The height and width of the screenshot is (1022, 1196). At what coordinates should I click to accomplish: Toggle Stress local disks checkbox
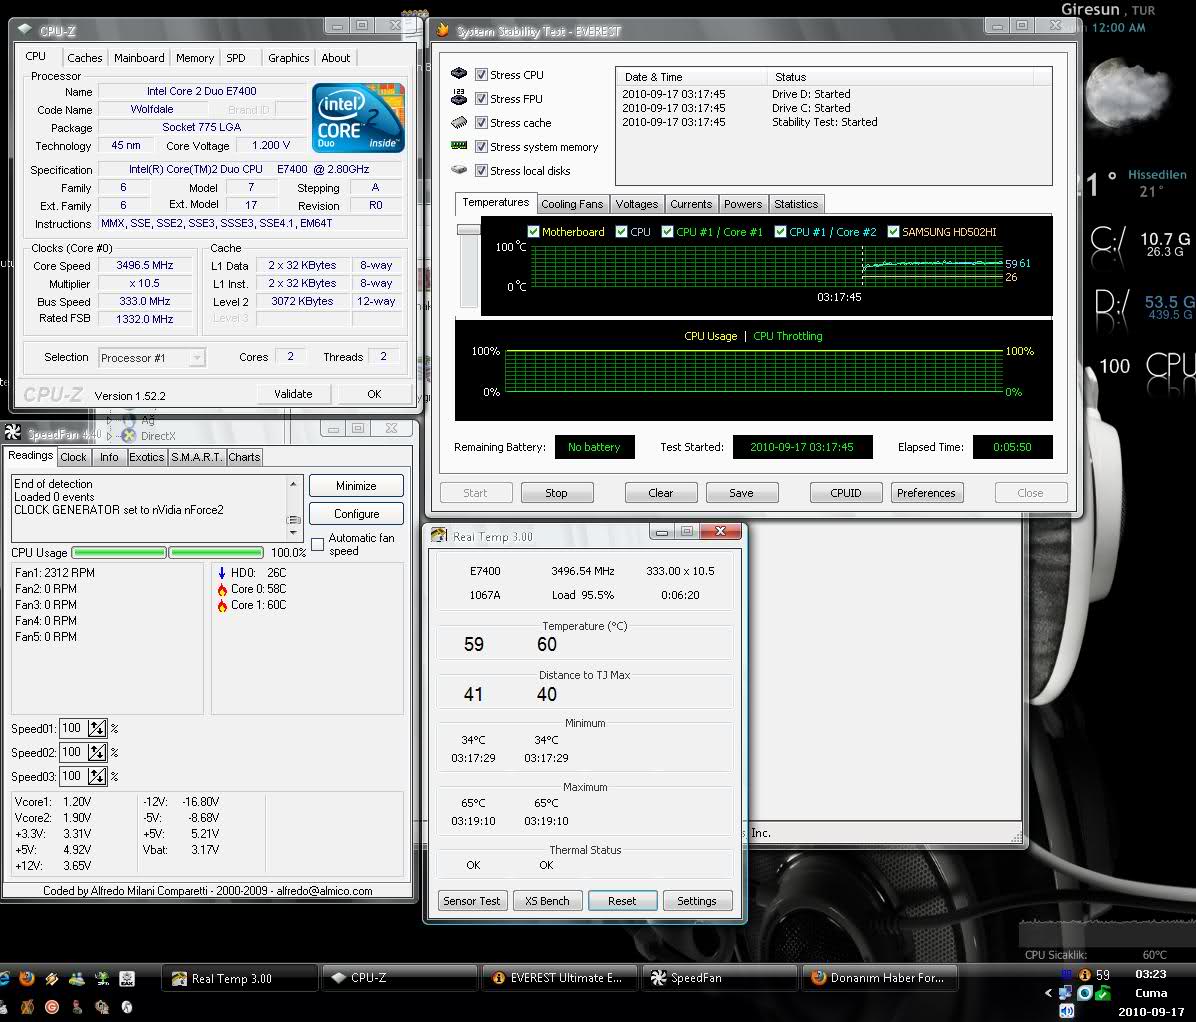[x=481, y=171]
